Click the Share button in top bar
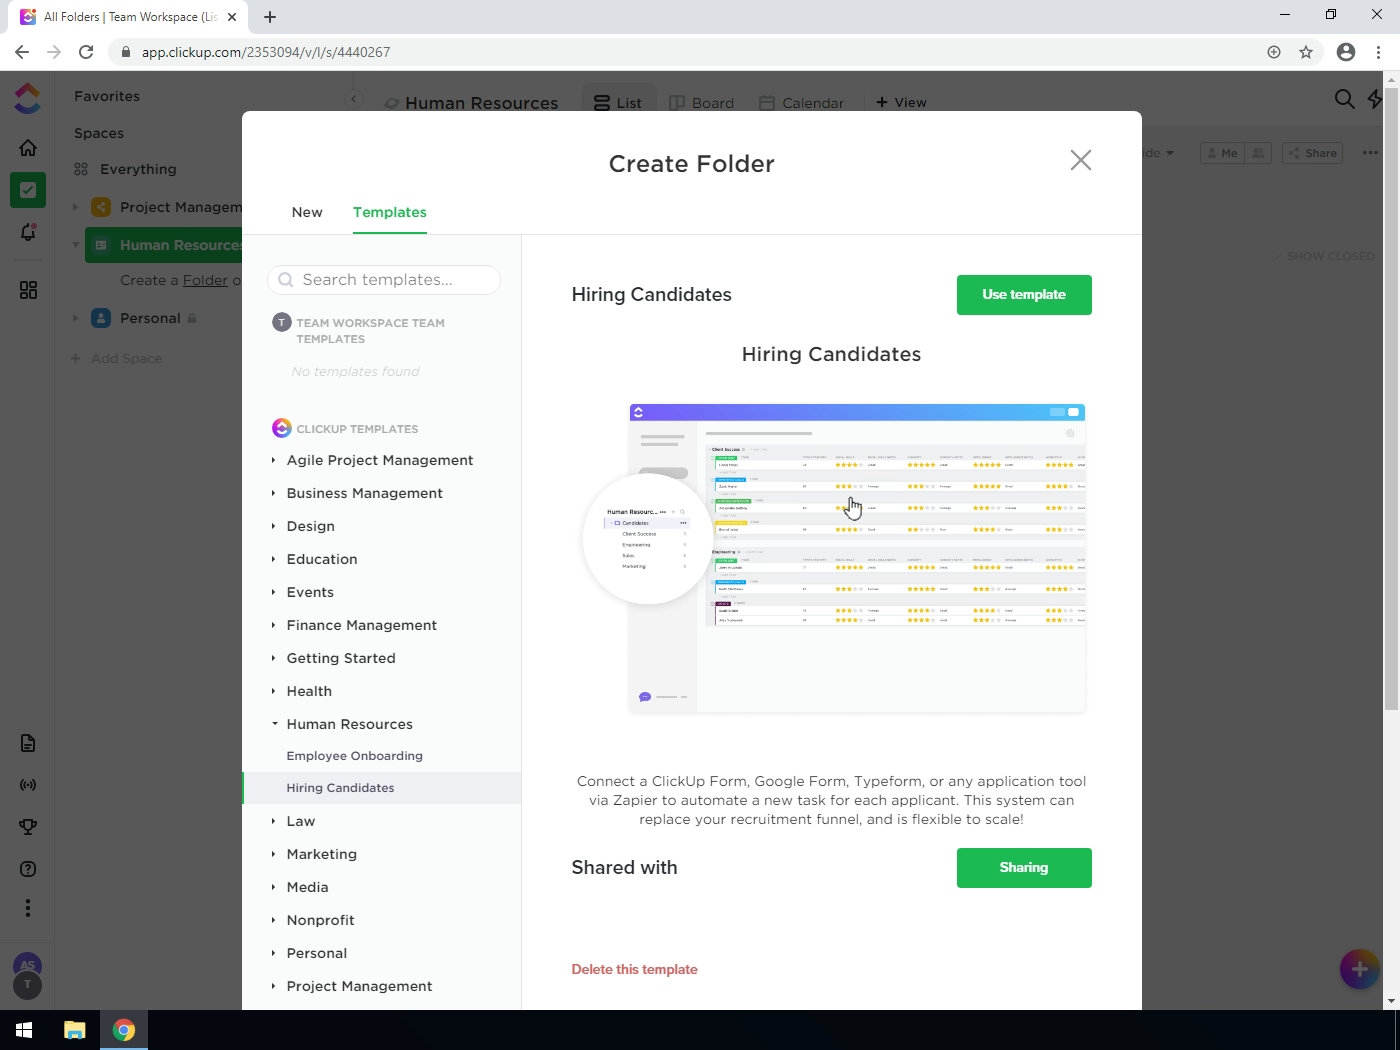Image resolution: width=1400 pixels, height=1050 pixels. click(x=1312, y=153)
